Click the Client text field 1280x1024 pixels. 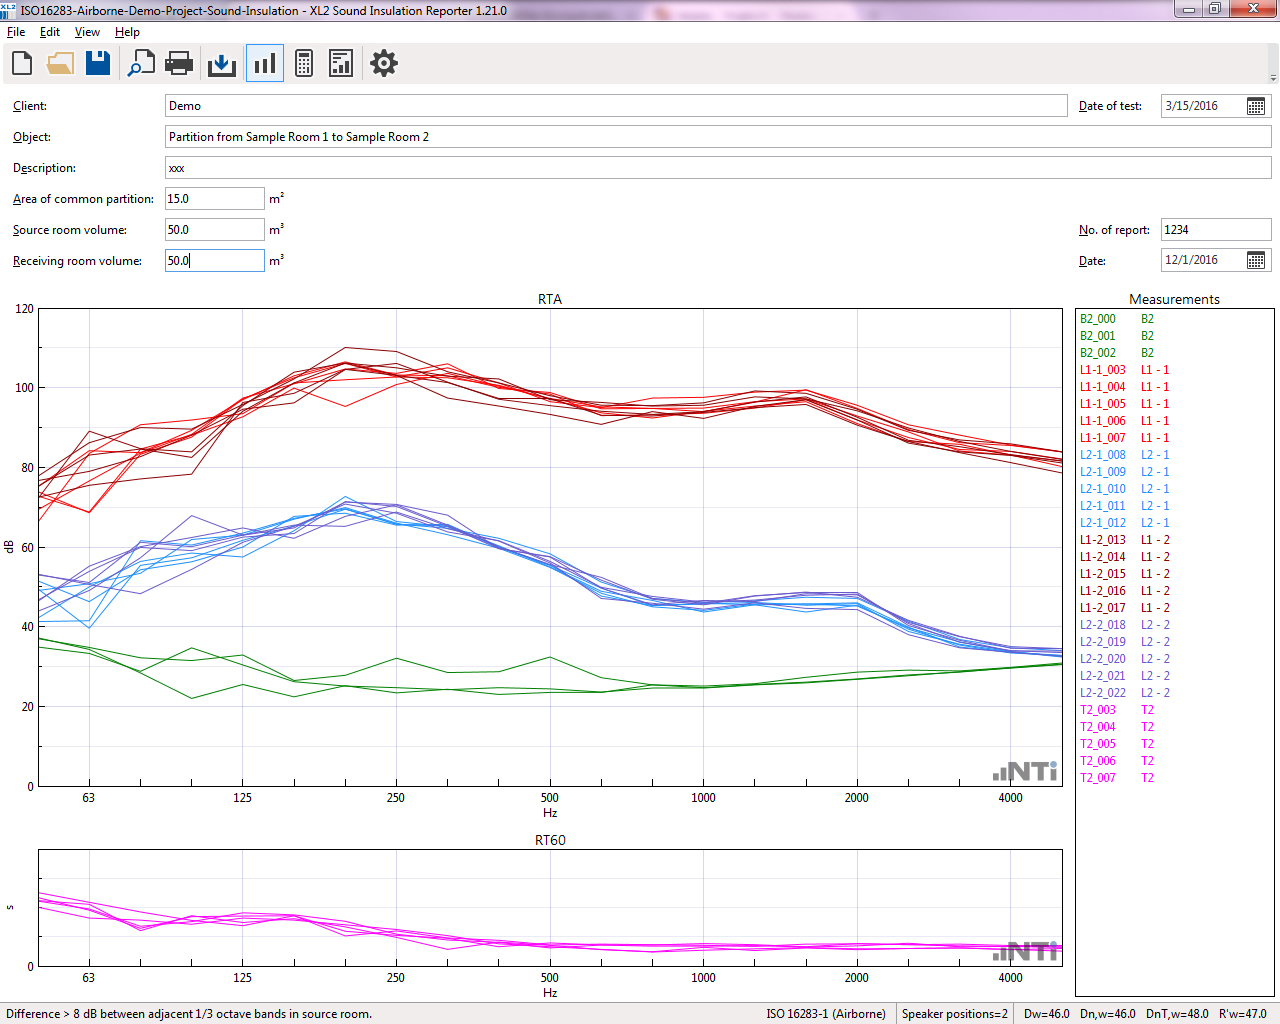(615, 106)
